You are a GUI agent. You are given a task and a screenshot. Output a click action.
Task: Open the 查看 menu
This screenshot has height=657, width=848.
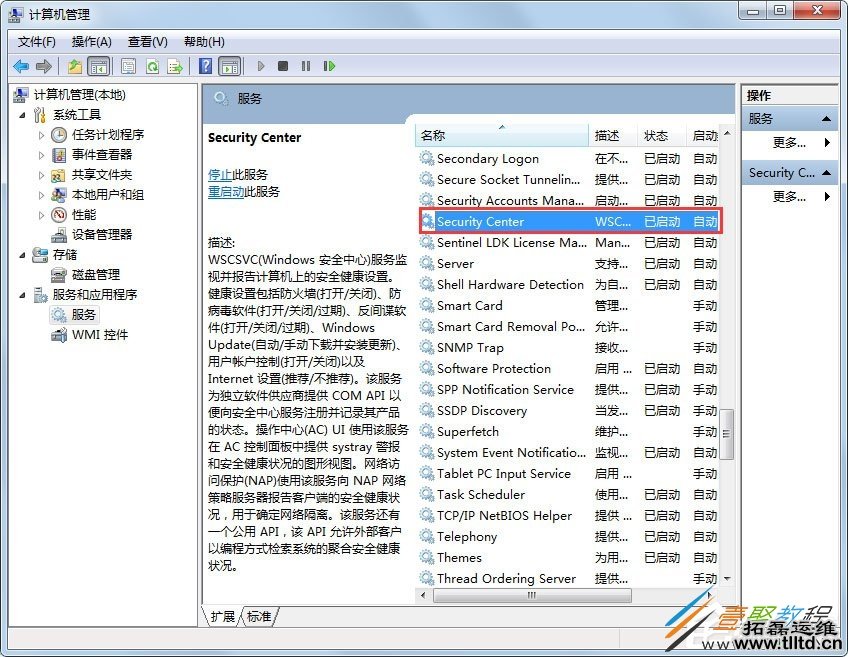(x=146, y=42)
